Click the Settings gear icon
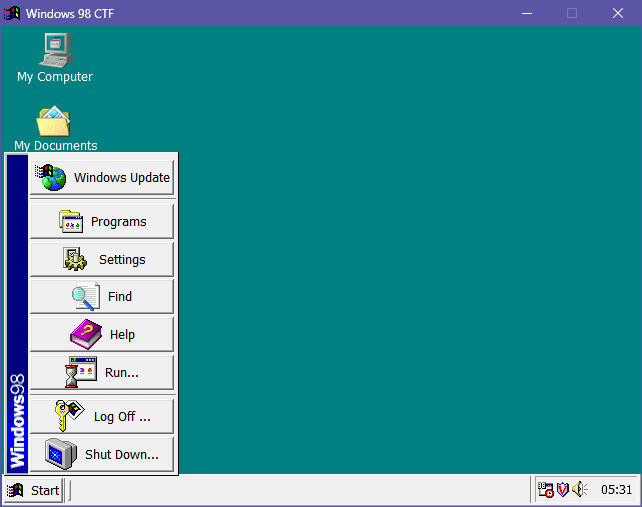The height and width of the screenshot is (507, 642). point(75,259)
